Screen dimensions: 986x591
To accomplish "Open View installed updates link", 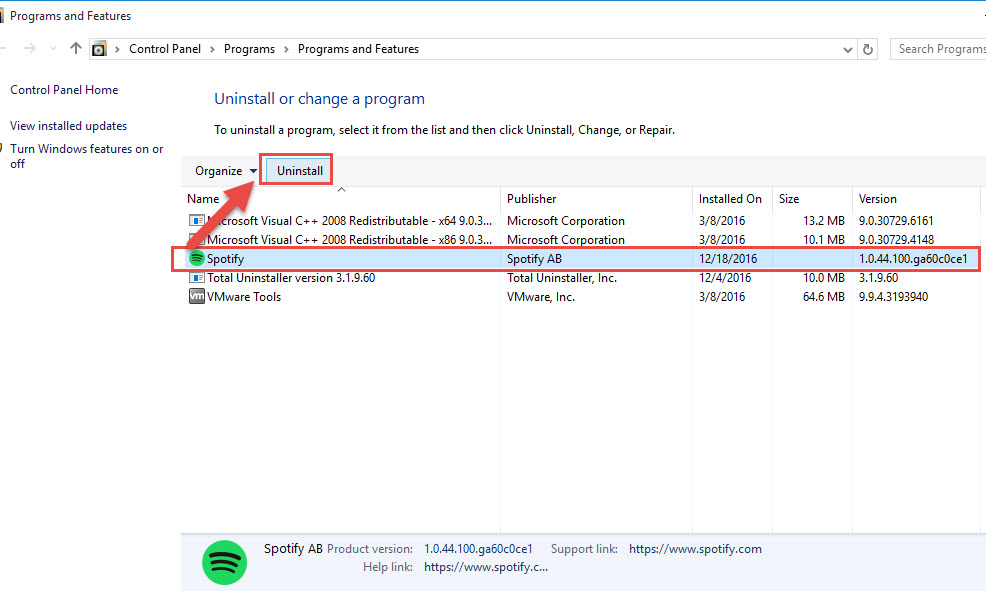I will [69, 126].
